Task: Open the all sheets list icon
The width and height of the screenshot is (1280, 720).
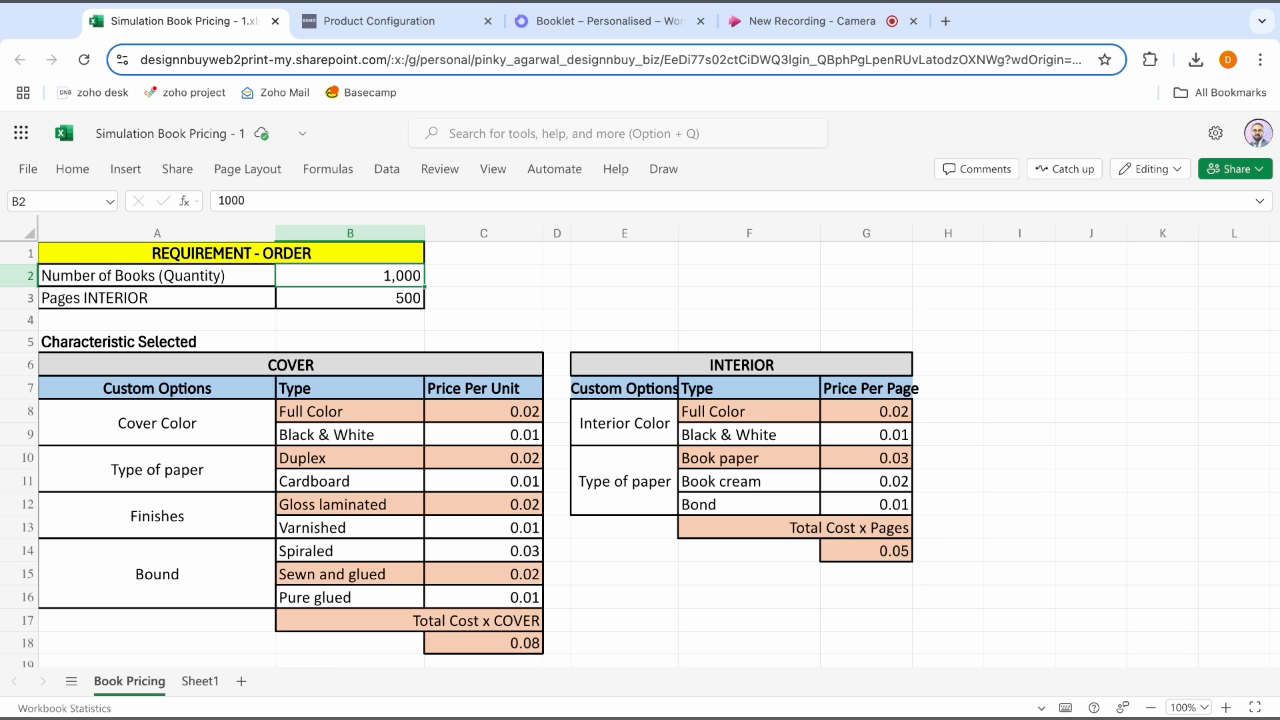Action: (x=71, y=681)
